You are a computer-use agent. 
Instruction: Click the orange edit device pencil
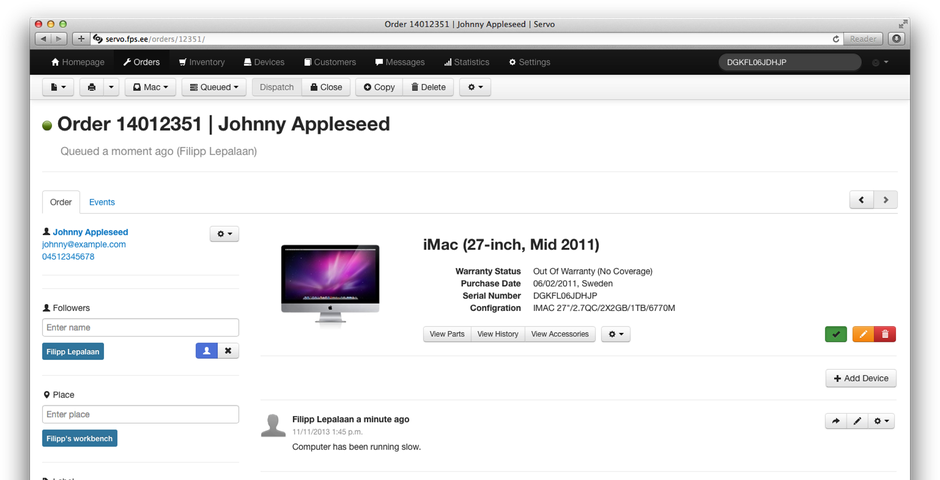(x=863, y=334)
